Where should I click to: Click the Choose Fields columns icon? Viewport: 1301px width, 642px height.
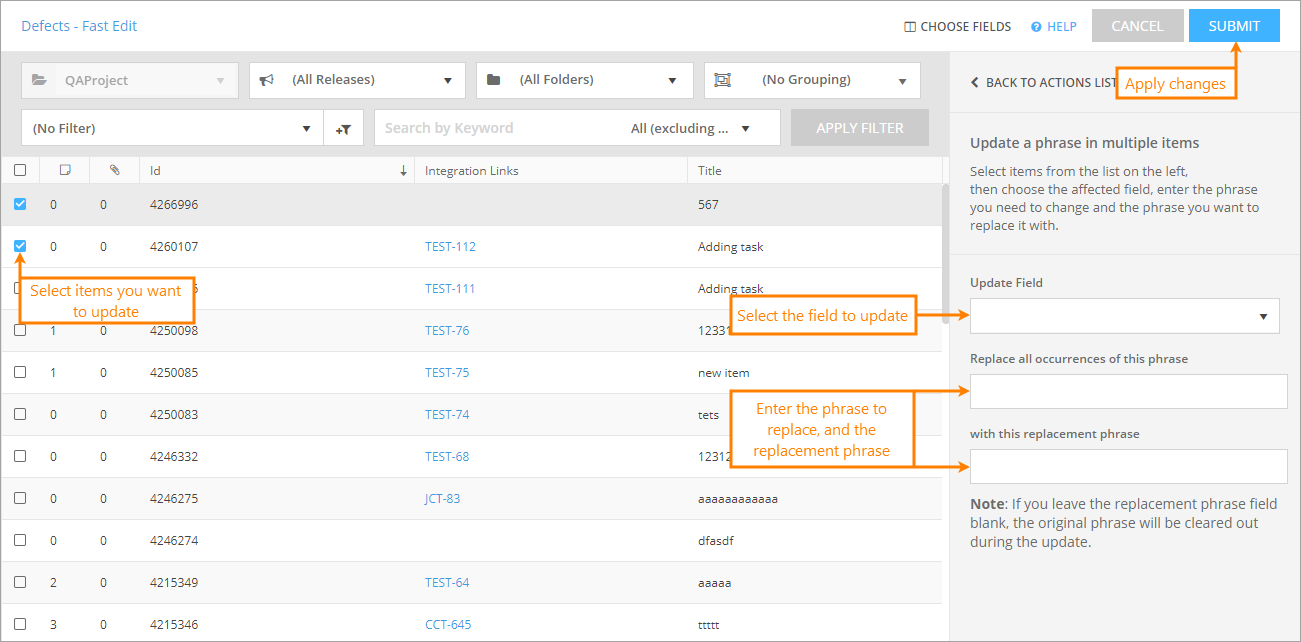pos(910,27)
